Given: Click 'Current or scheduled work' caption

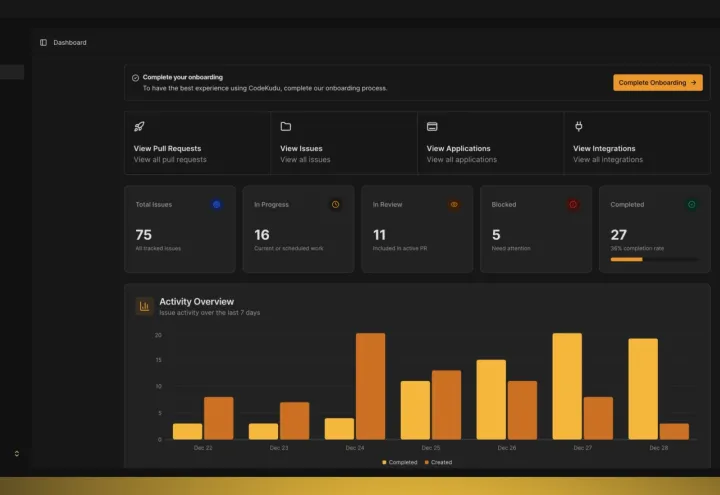Looking at the screenshot, I should click(x=289, y=248).
